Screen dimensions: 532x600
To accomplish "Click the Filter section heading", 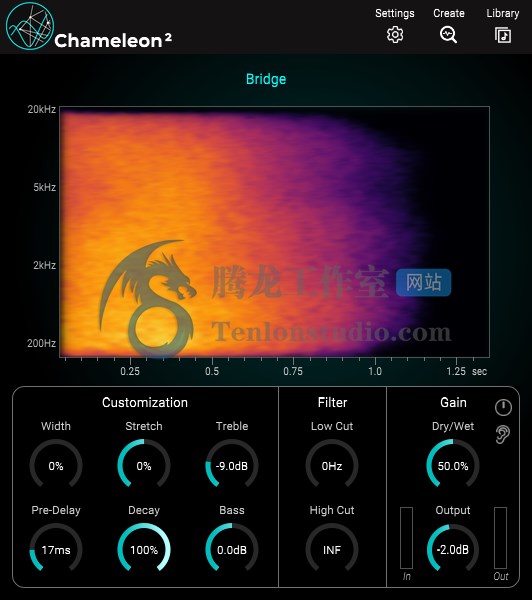I will [x=332, y=403].
